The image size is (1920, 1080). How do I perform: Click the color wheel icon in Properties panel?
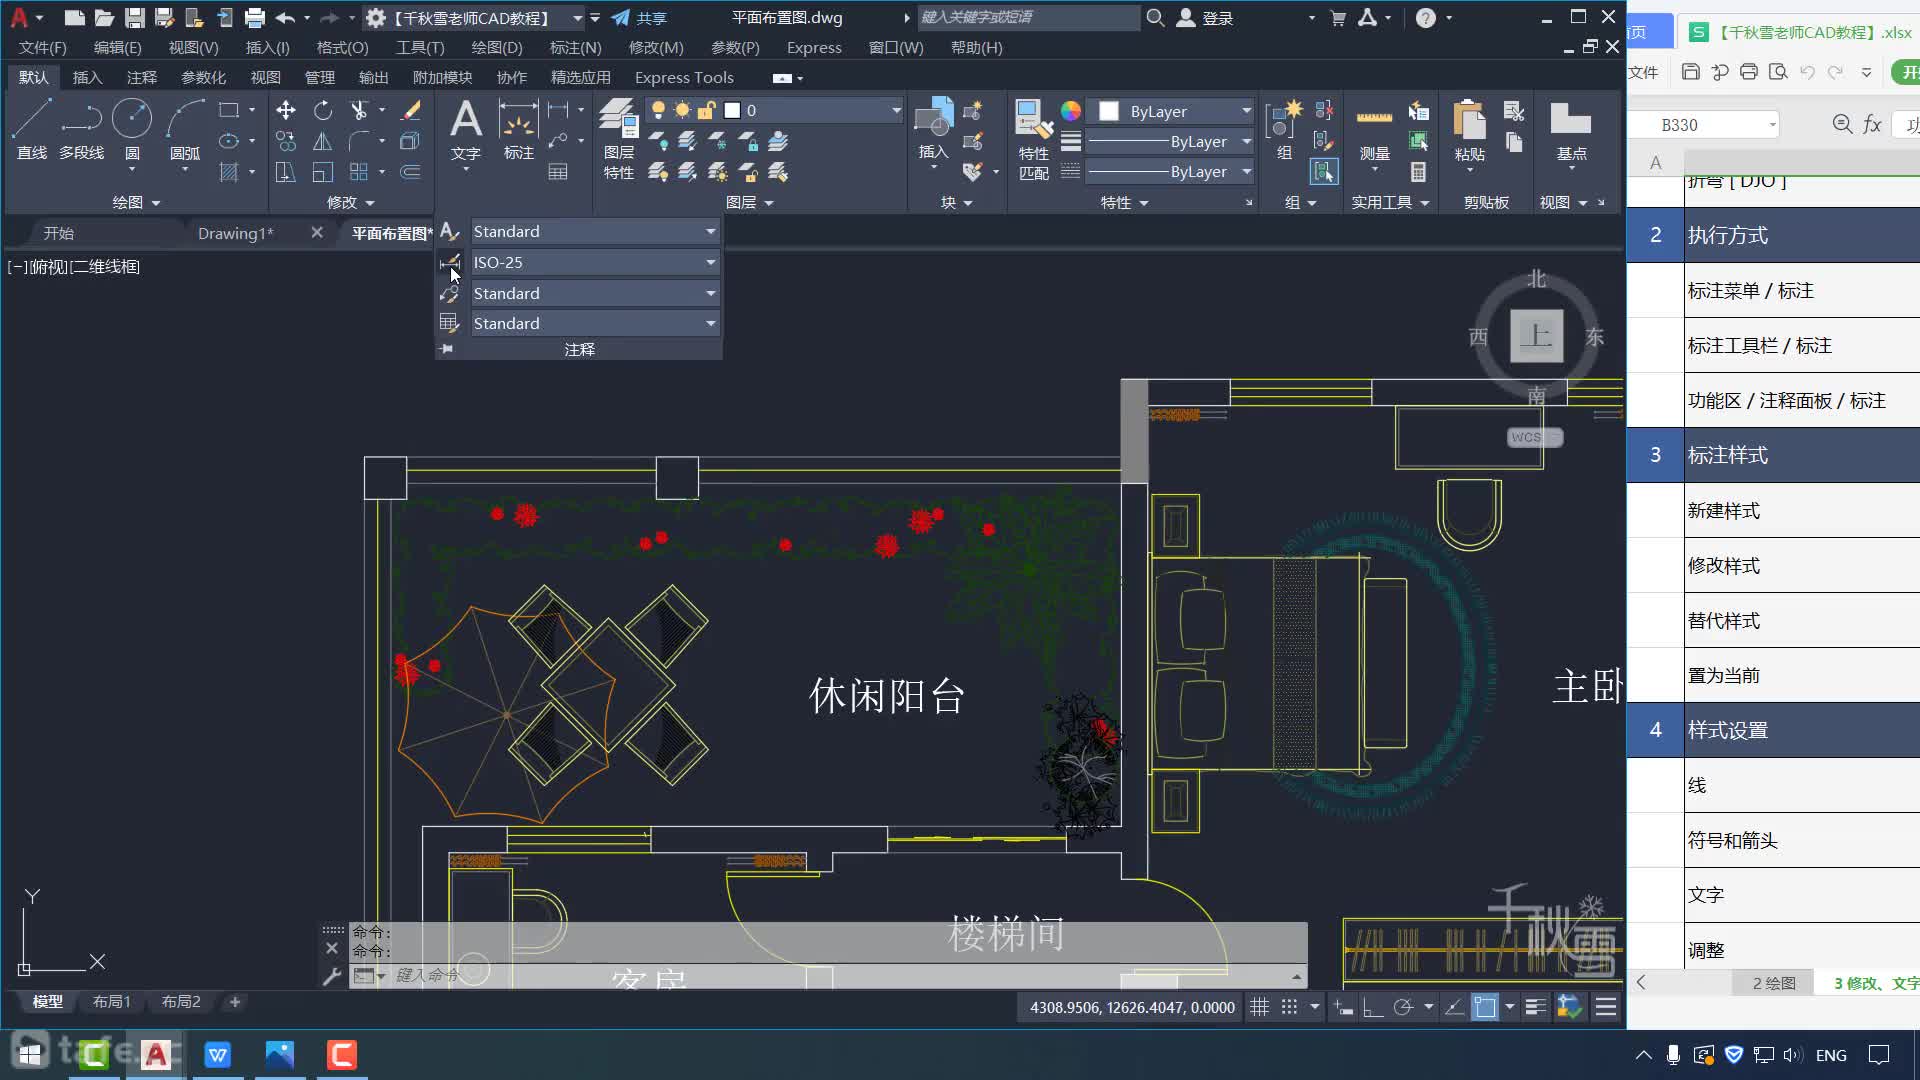coord(1071,111)
